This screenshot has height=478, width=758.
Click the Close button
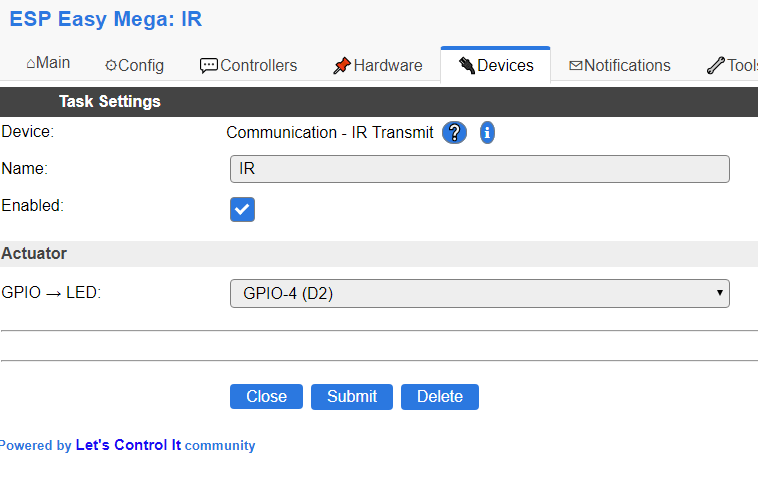tap(266, 397)
